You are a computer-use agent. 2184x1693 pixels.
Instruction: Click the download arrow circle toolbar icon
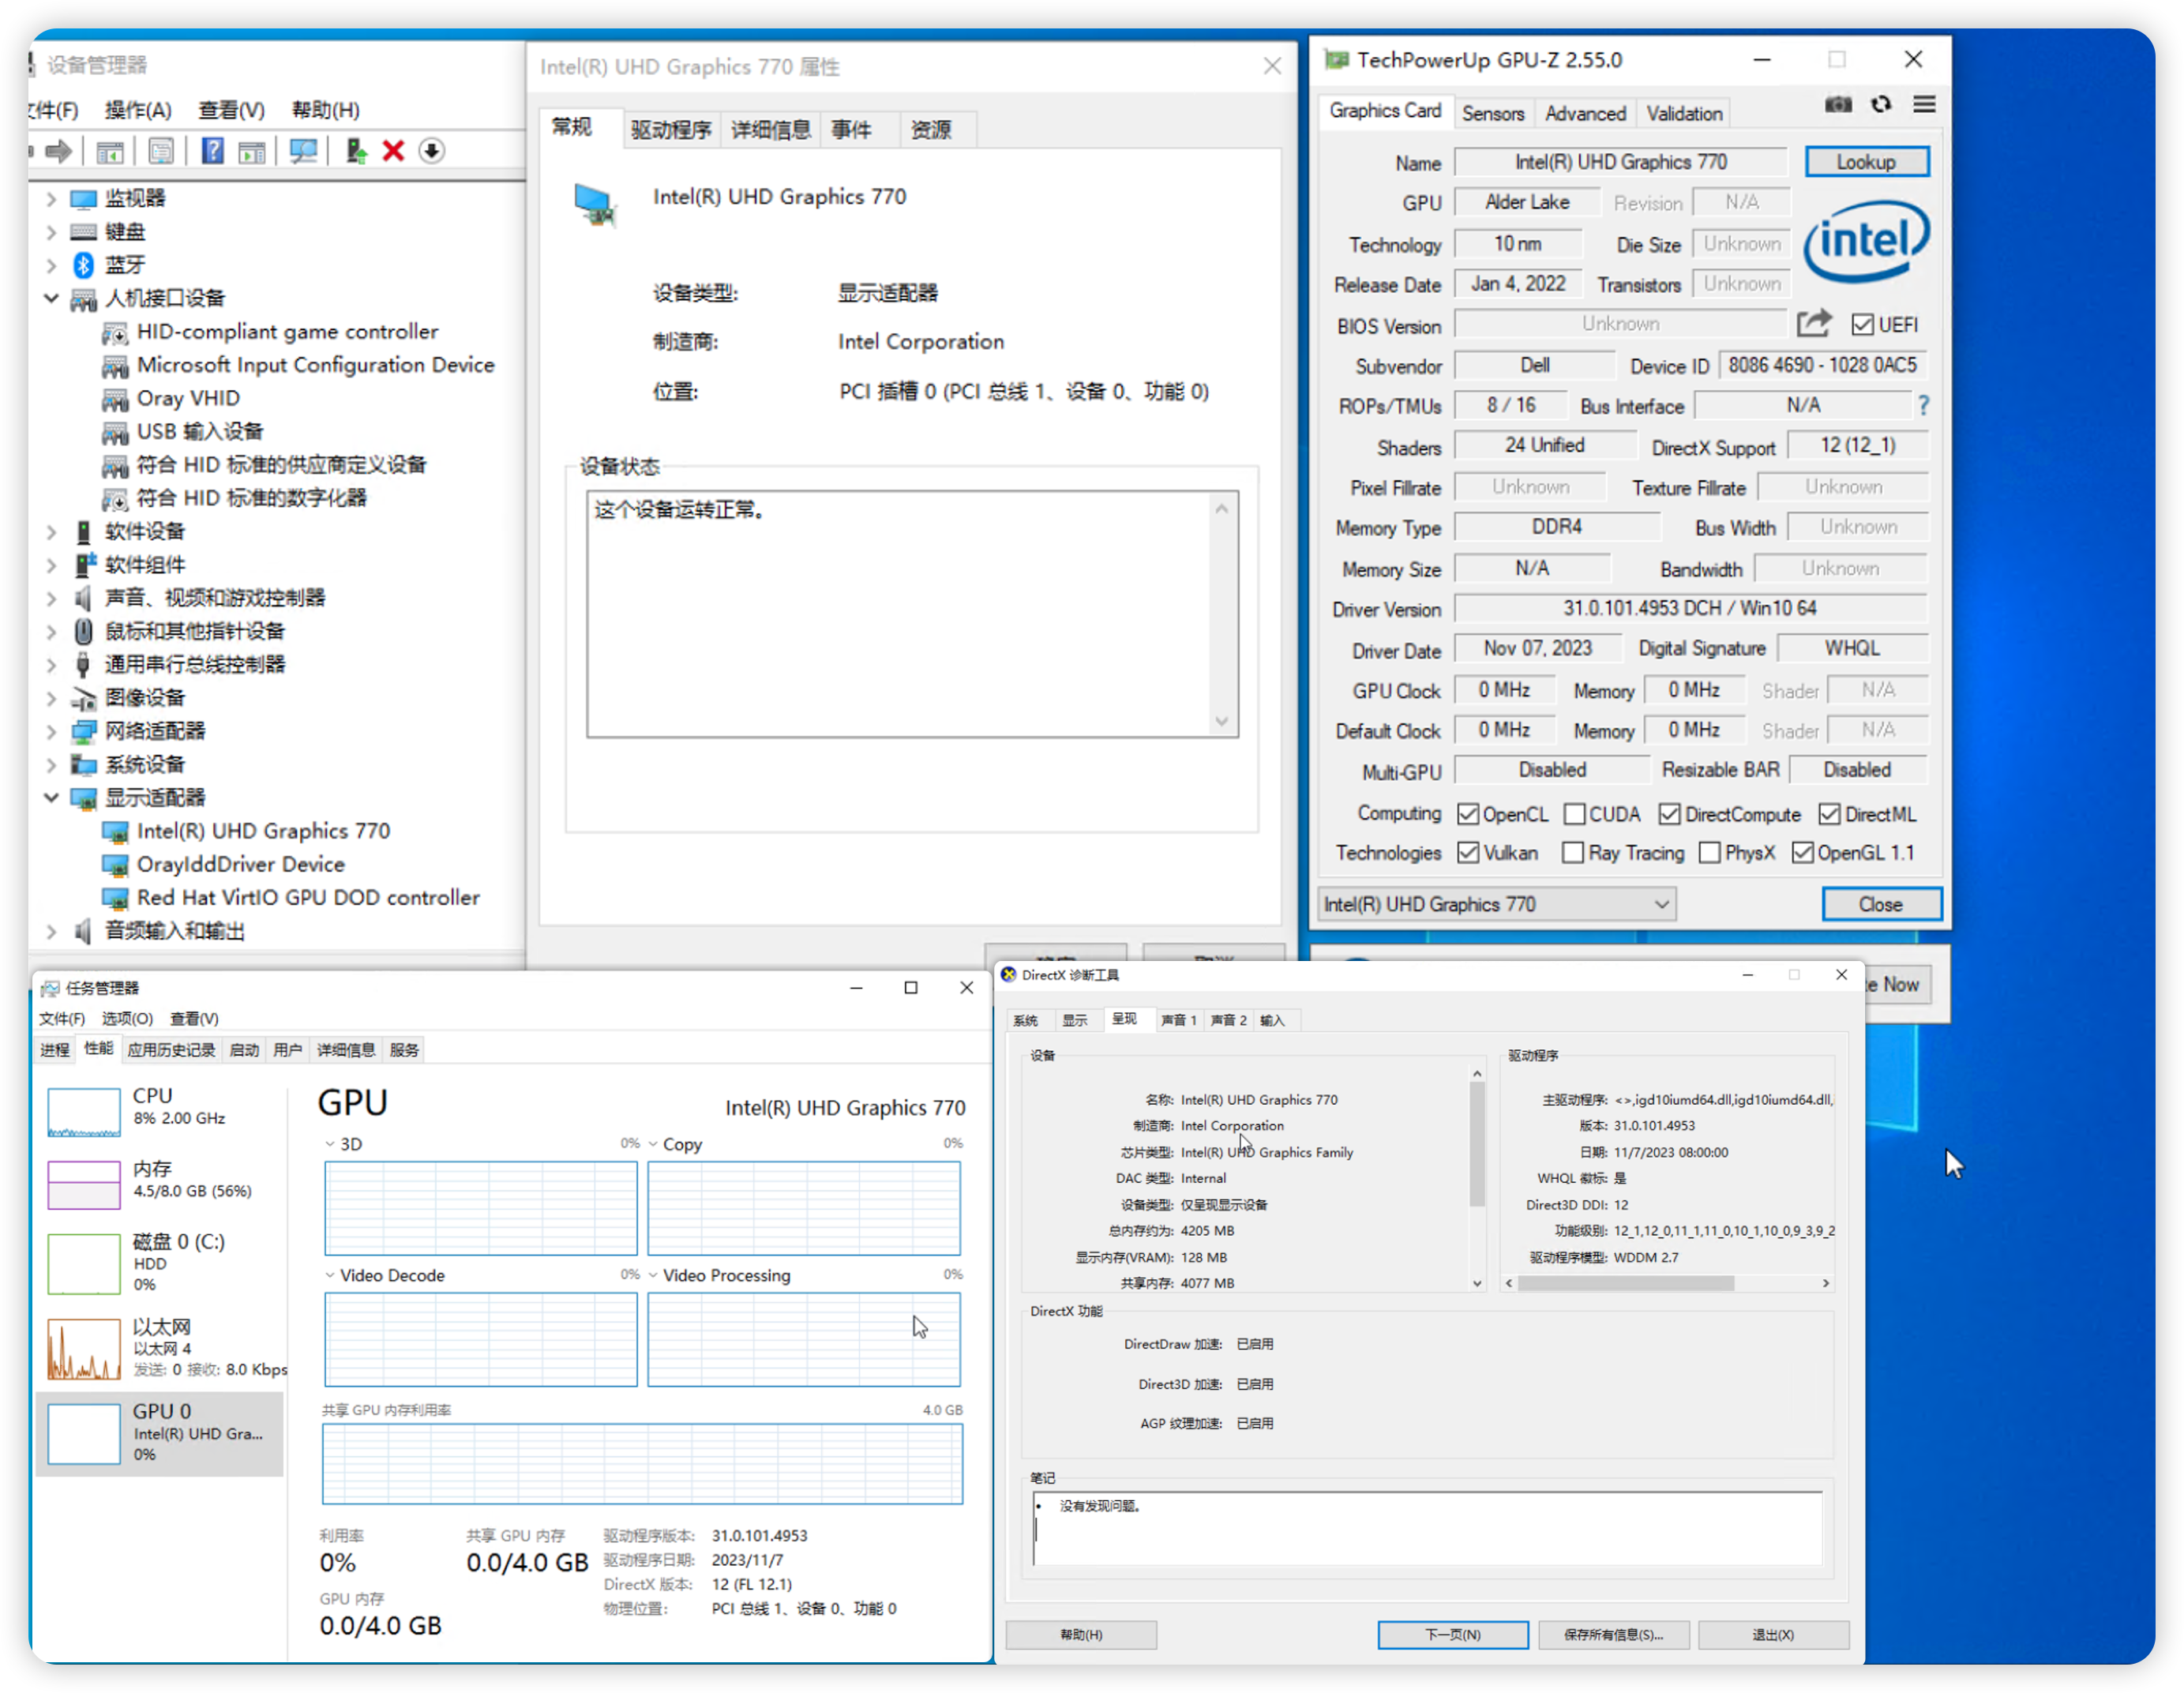[x=431, y=151]
